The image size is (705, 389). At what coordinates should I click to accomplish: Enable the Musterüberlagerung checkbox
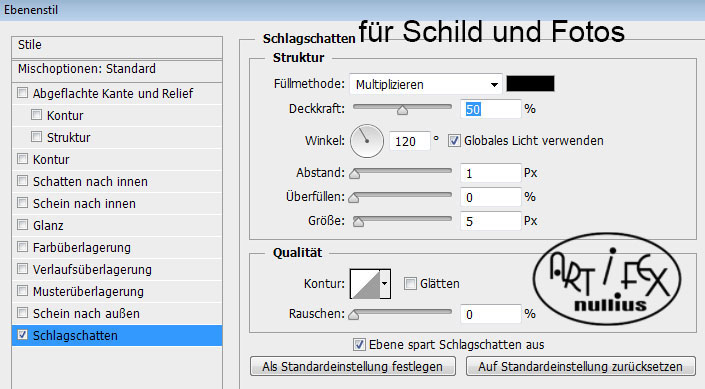[22, 291]
